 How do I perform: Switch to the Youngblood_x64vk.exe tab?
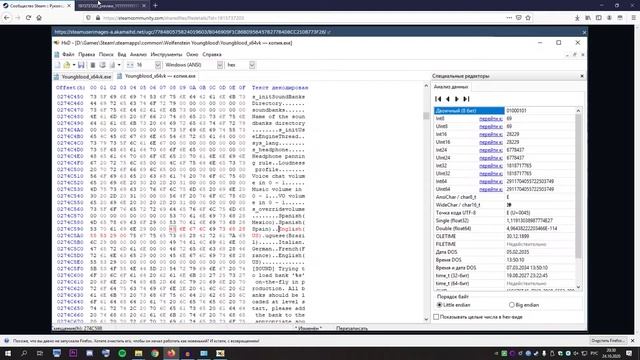click(83, 76)
